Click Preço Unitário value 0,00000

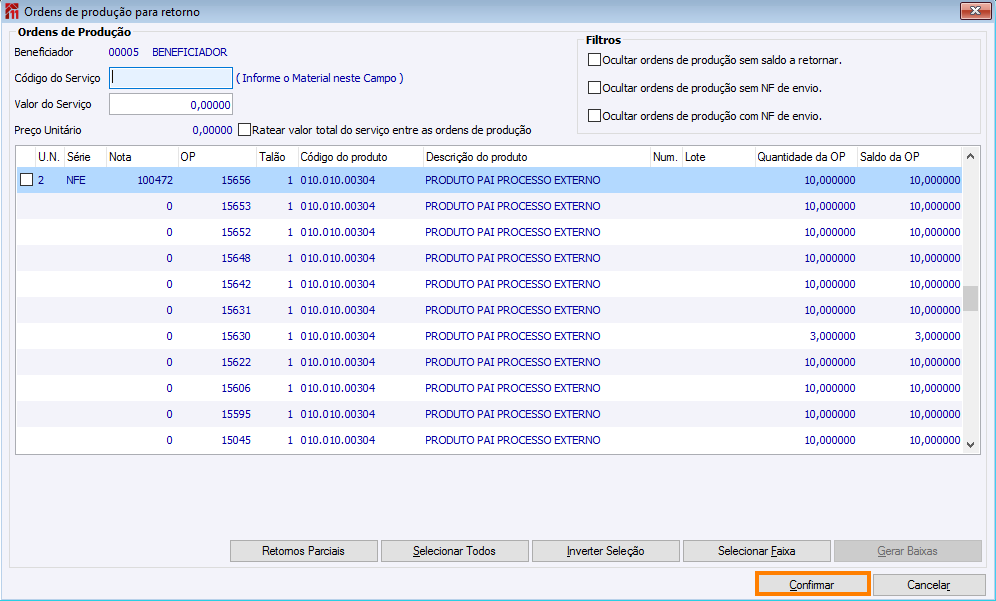tap(212, 130)
